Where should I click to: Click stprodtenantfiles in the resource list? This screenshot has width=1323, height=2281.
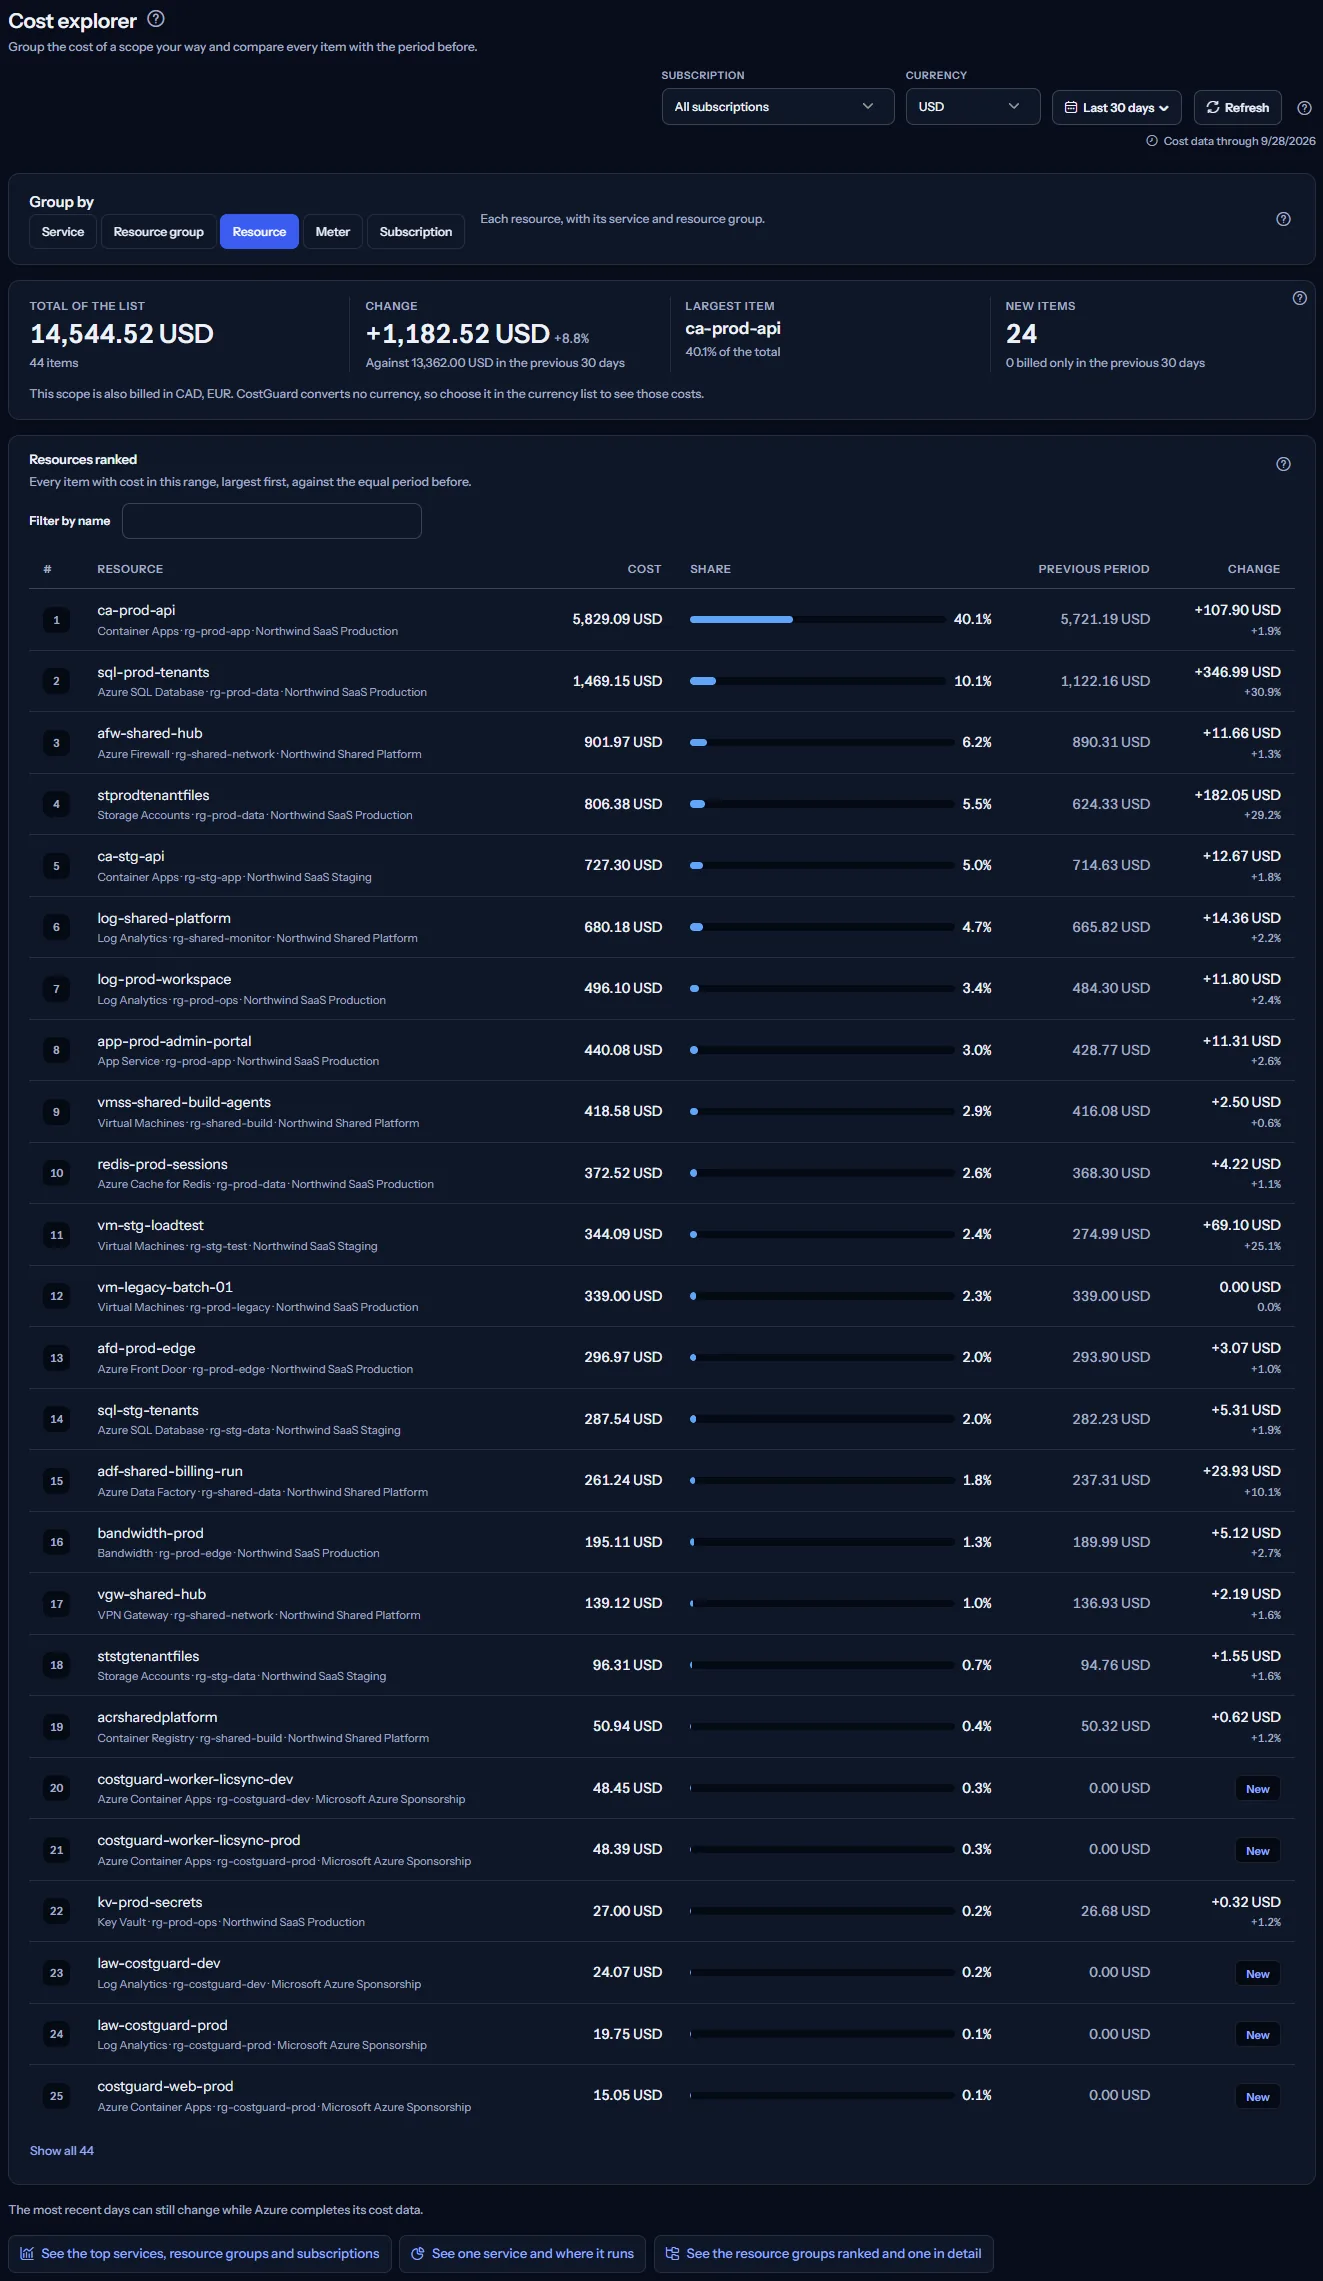[153, 795]
